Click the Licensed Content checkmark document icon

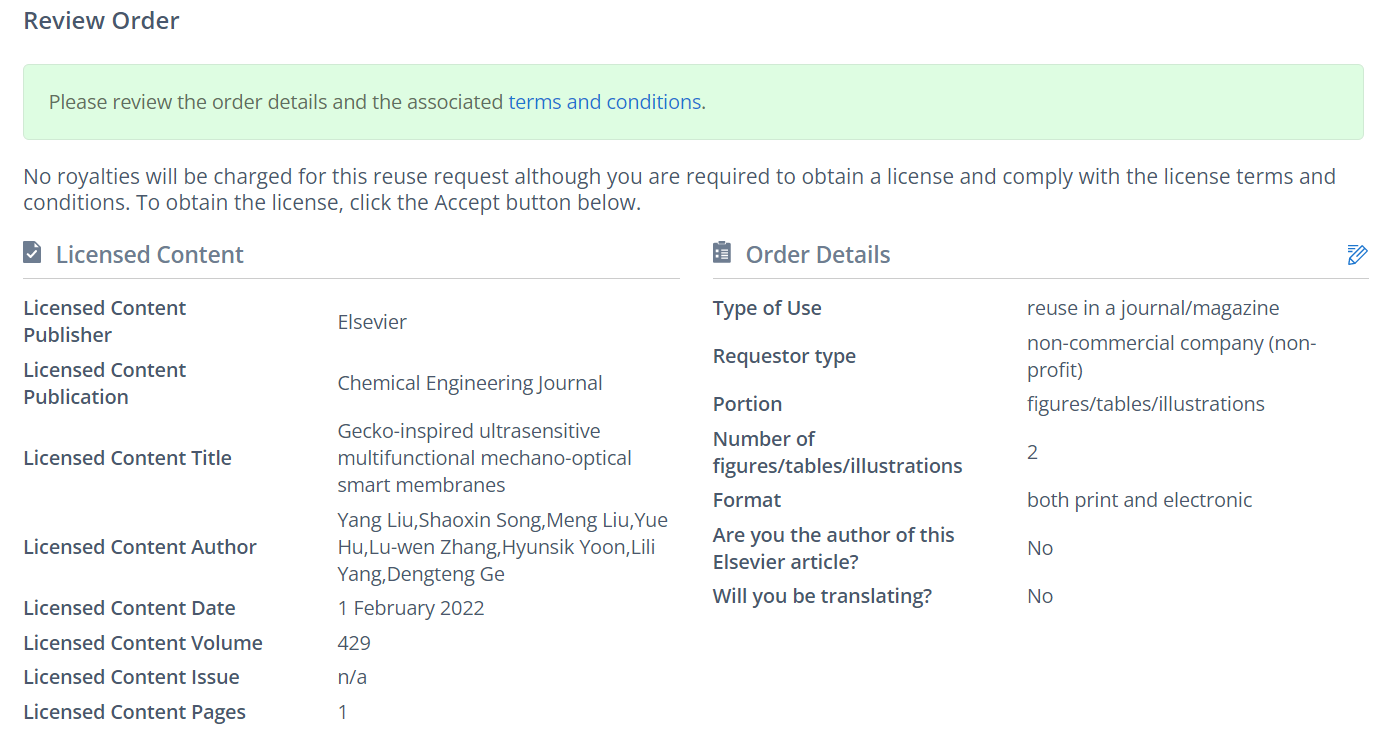tap(33, 253)
